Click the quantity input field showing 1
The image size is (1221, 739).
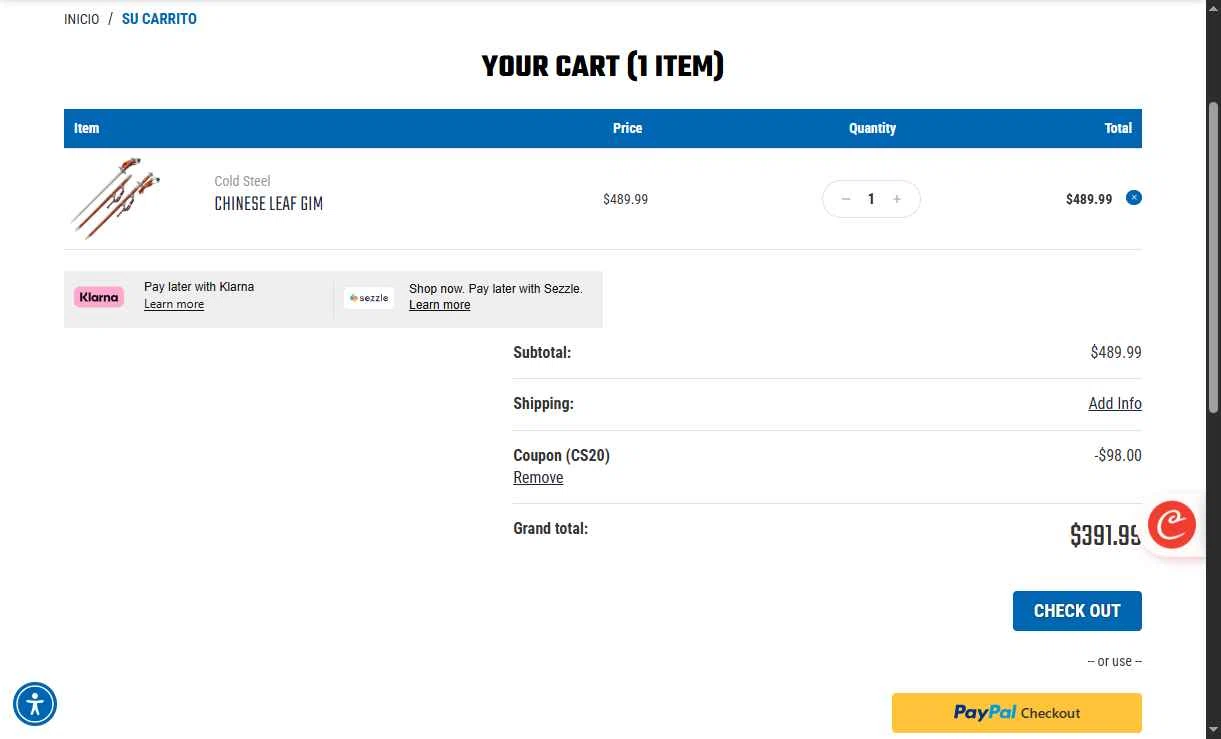[x=871, y=199]
